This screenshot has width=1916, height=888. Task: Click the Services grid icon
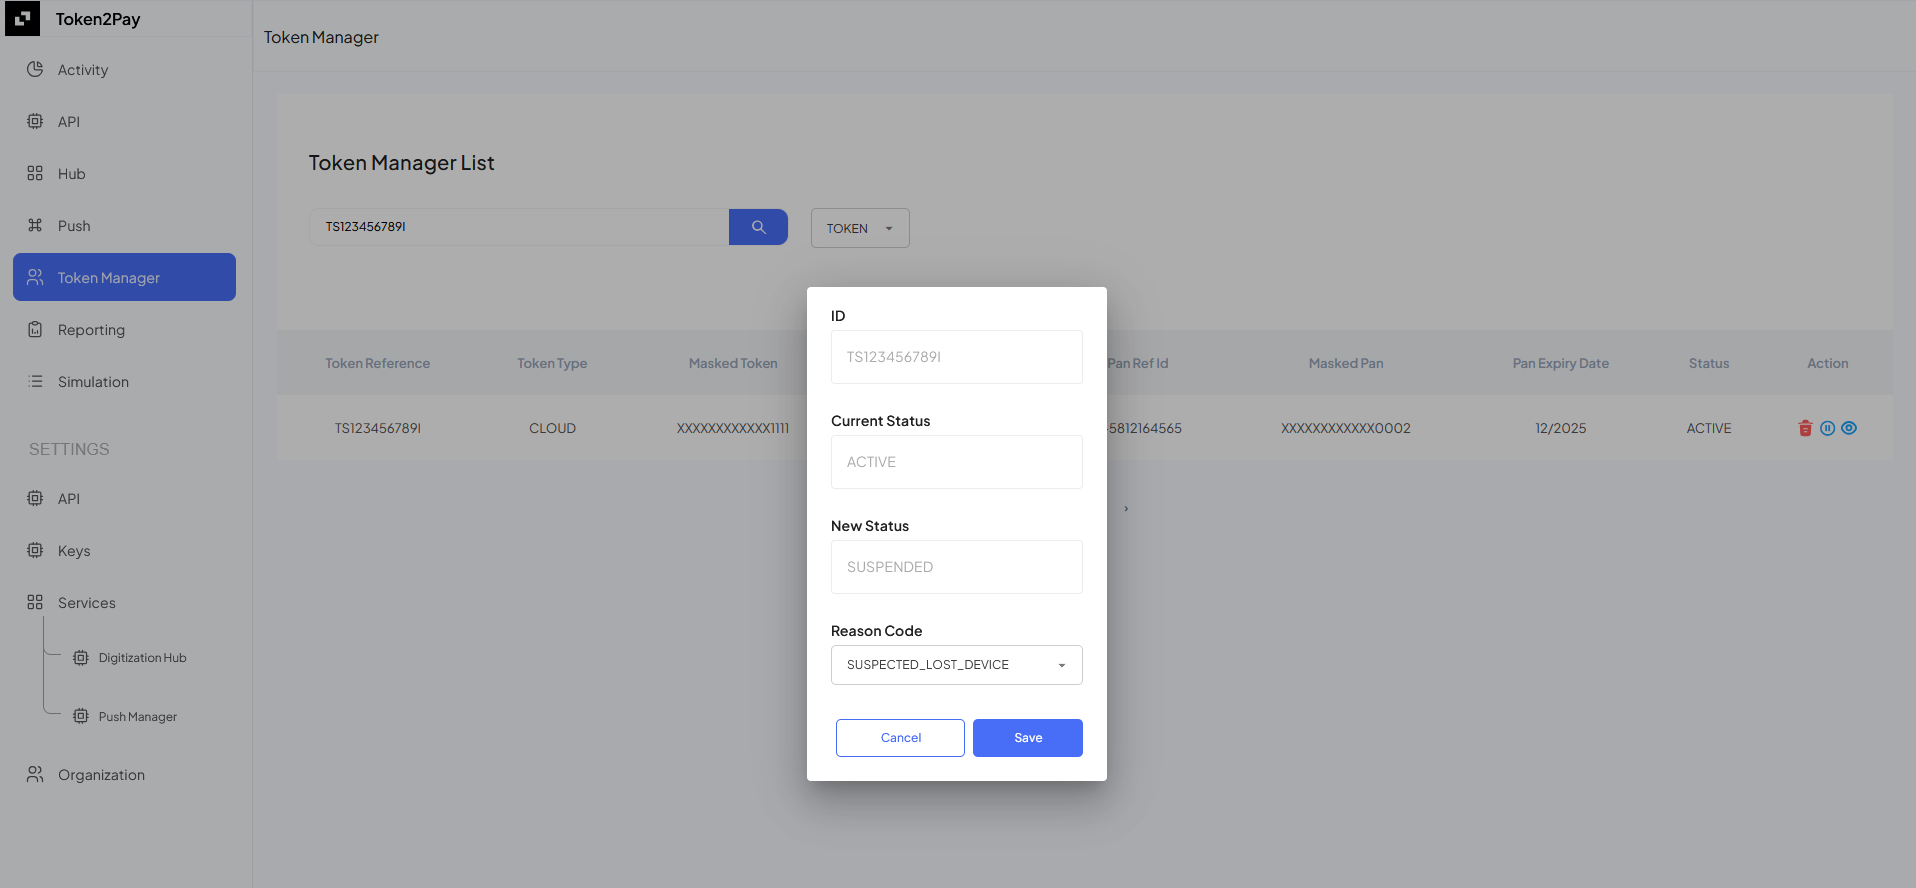[x=35, y=602]
